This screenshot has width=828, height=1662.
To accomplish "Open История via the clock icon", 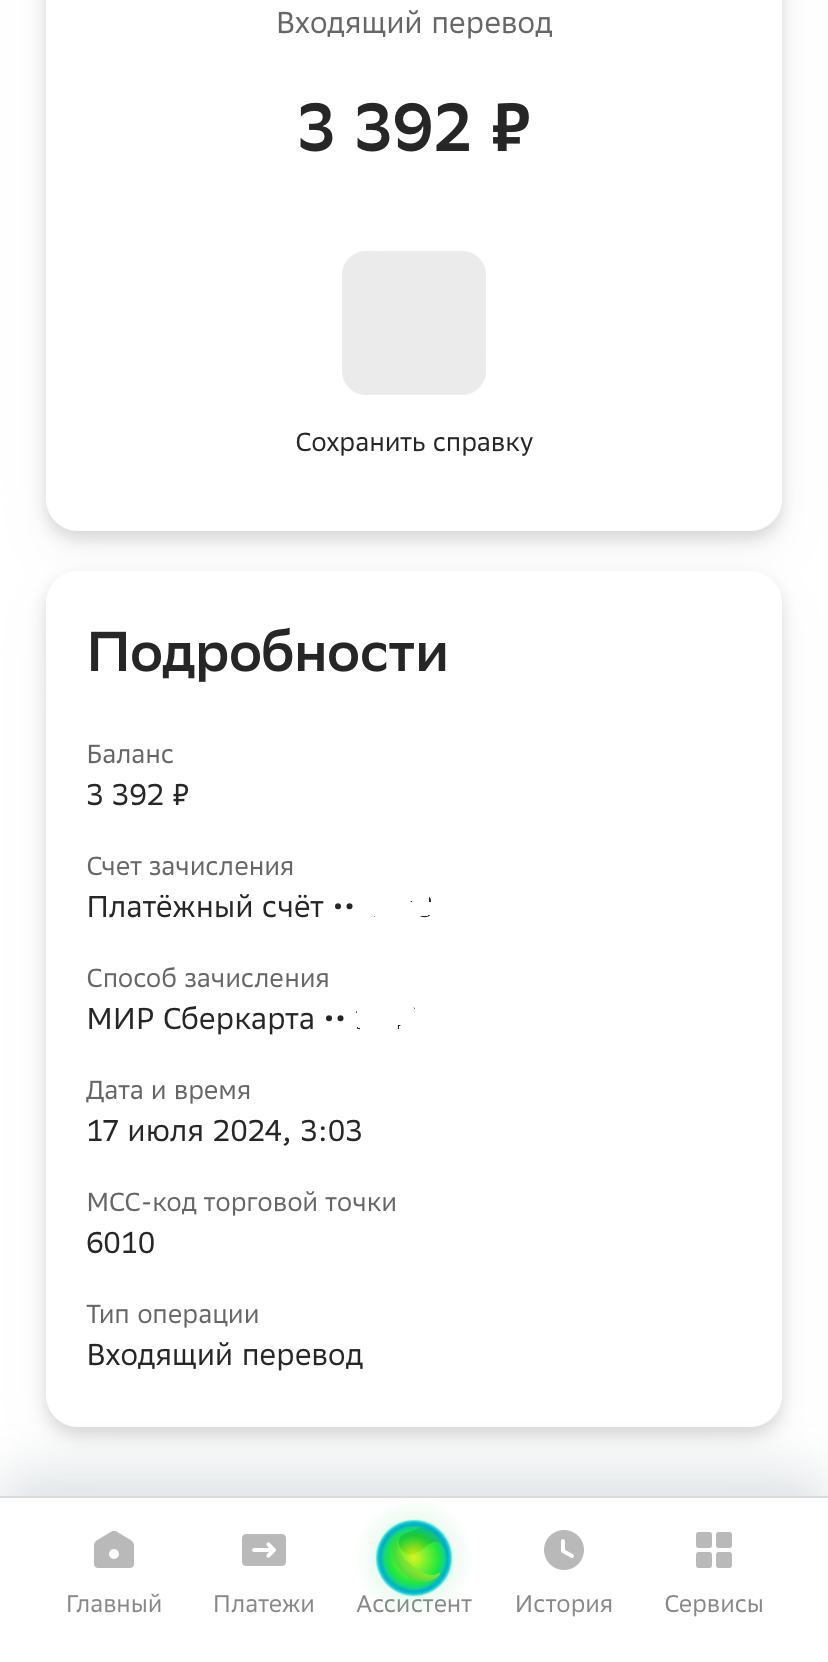I will pyautogui.click(x=564, y=1550).
